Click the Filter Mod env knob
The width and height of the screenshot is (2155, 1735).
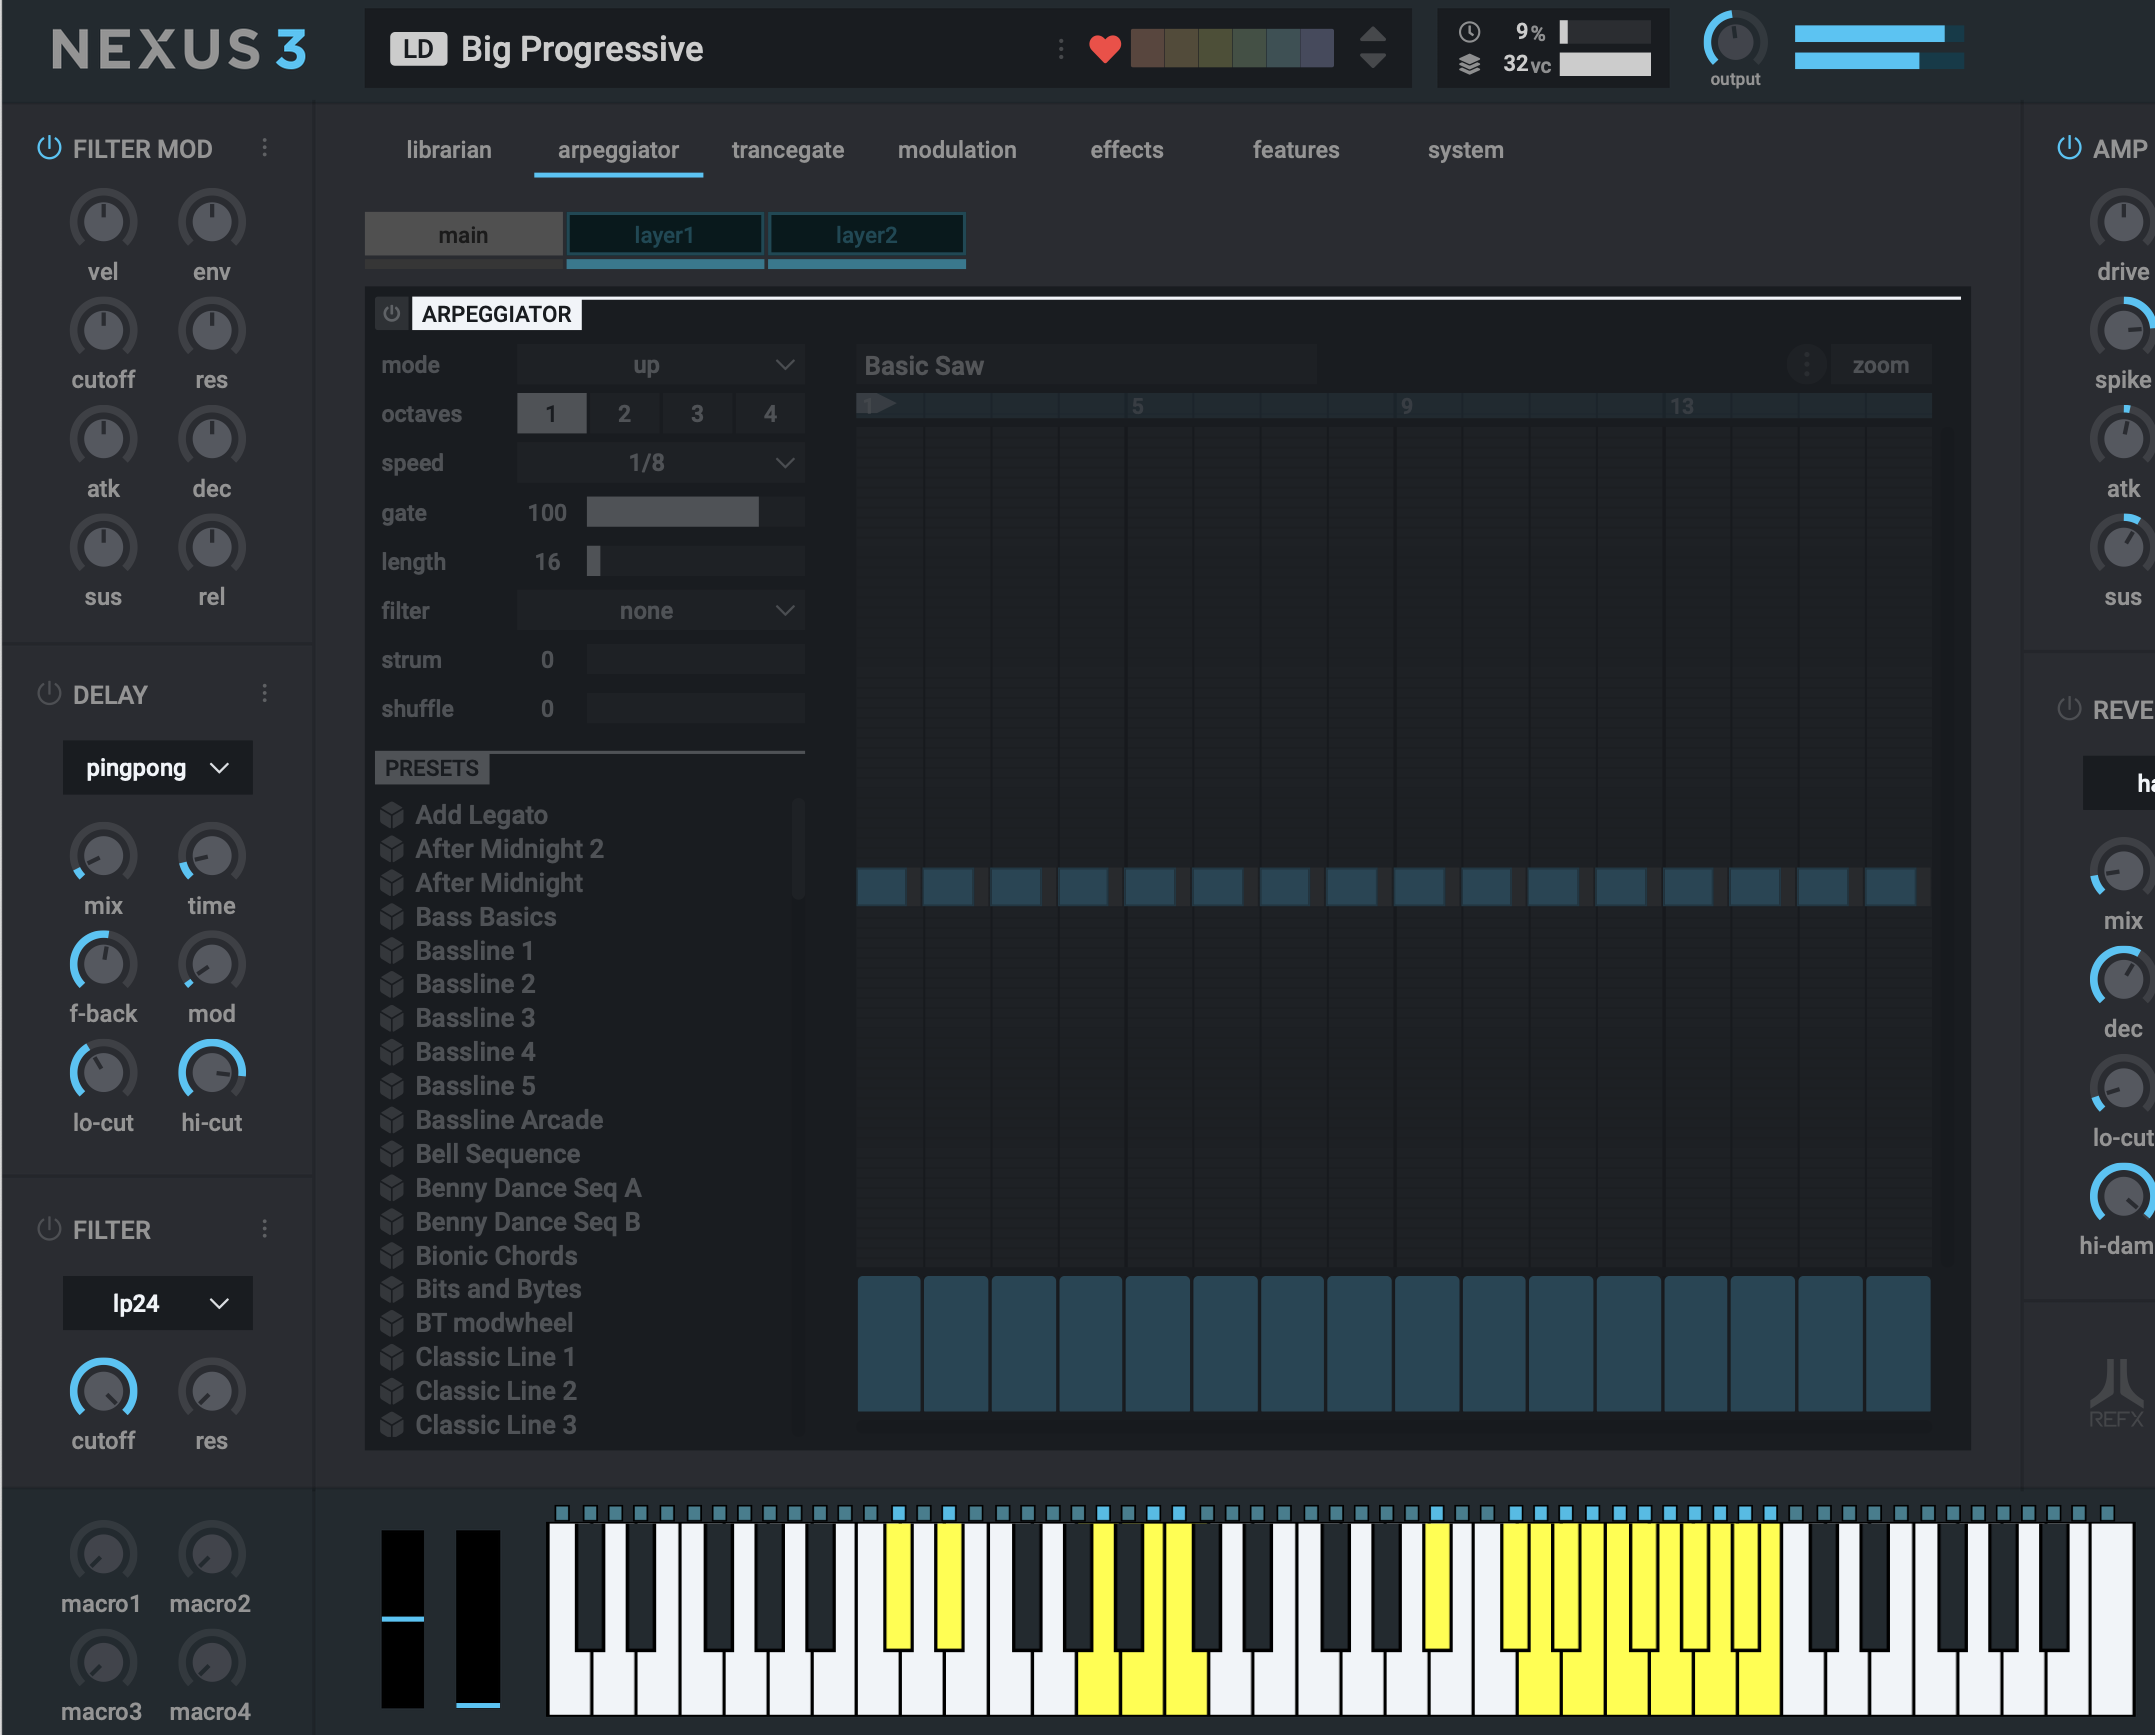[211, 221]
